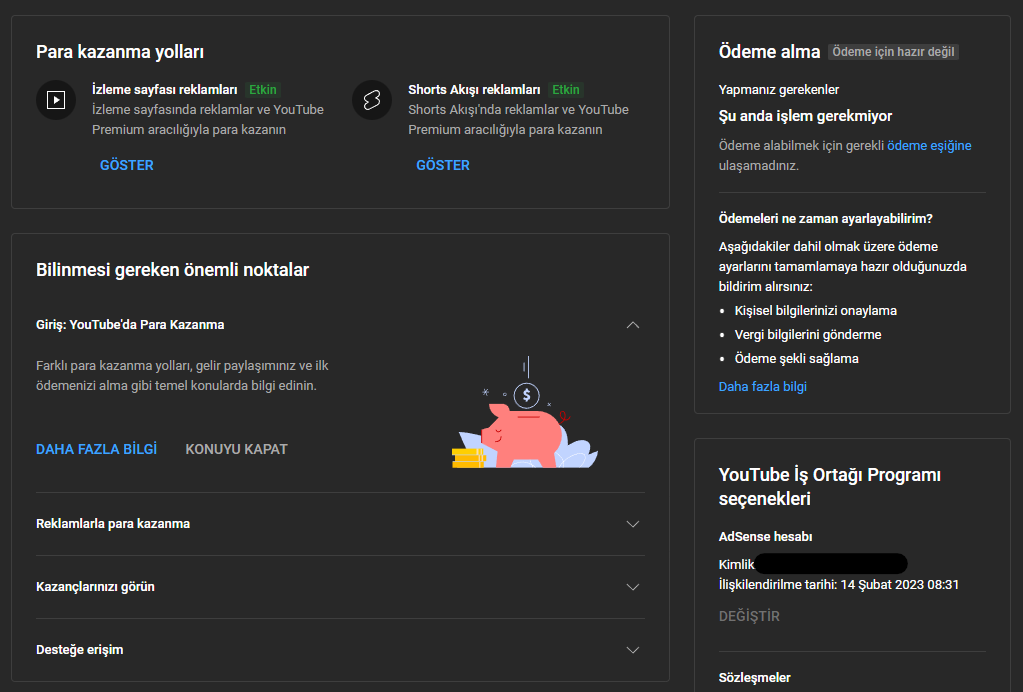Screen dimensions: 1023x692
Task: Click the Shorts Akışı reklamları title
Action: 474,89
